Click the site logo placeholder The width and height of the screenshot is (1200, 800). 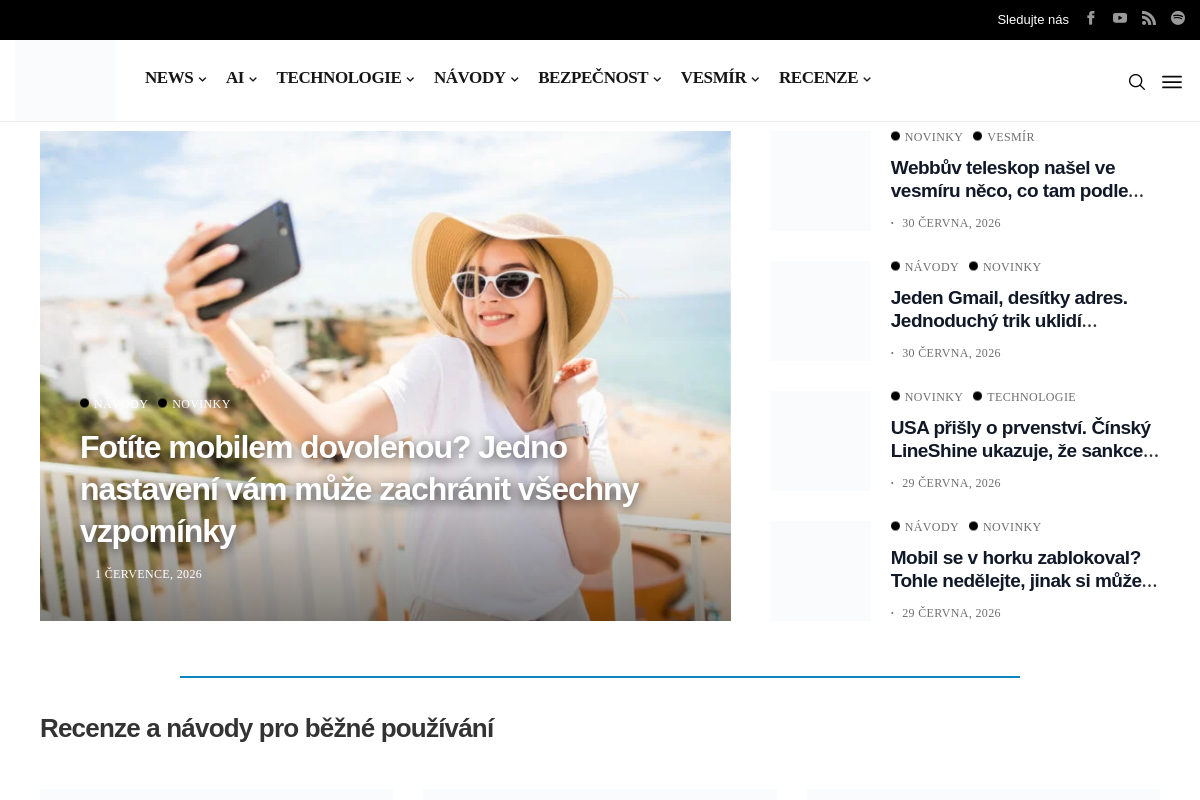[x=65, y=81]
